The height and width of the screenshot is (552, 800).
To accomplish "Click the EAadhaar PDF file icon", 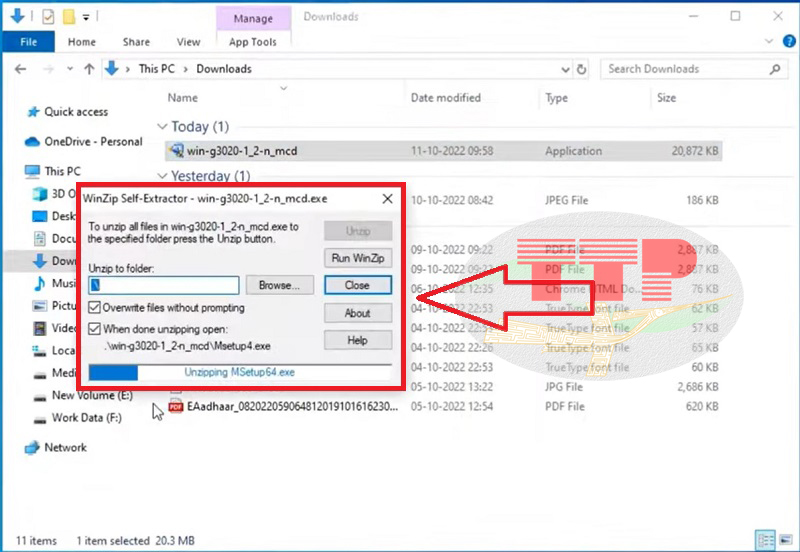I will point(176,407).
